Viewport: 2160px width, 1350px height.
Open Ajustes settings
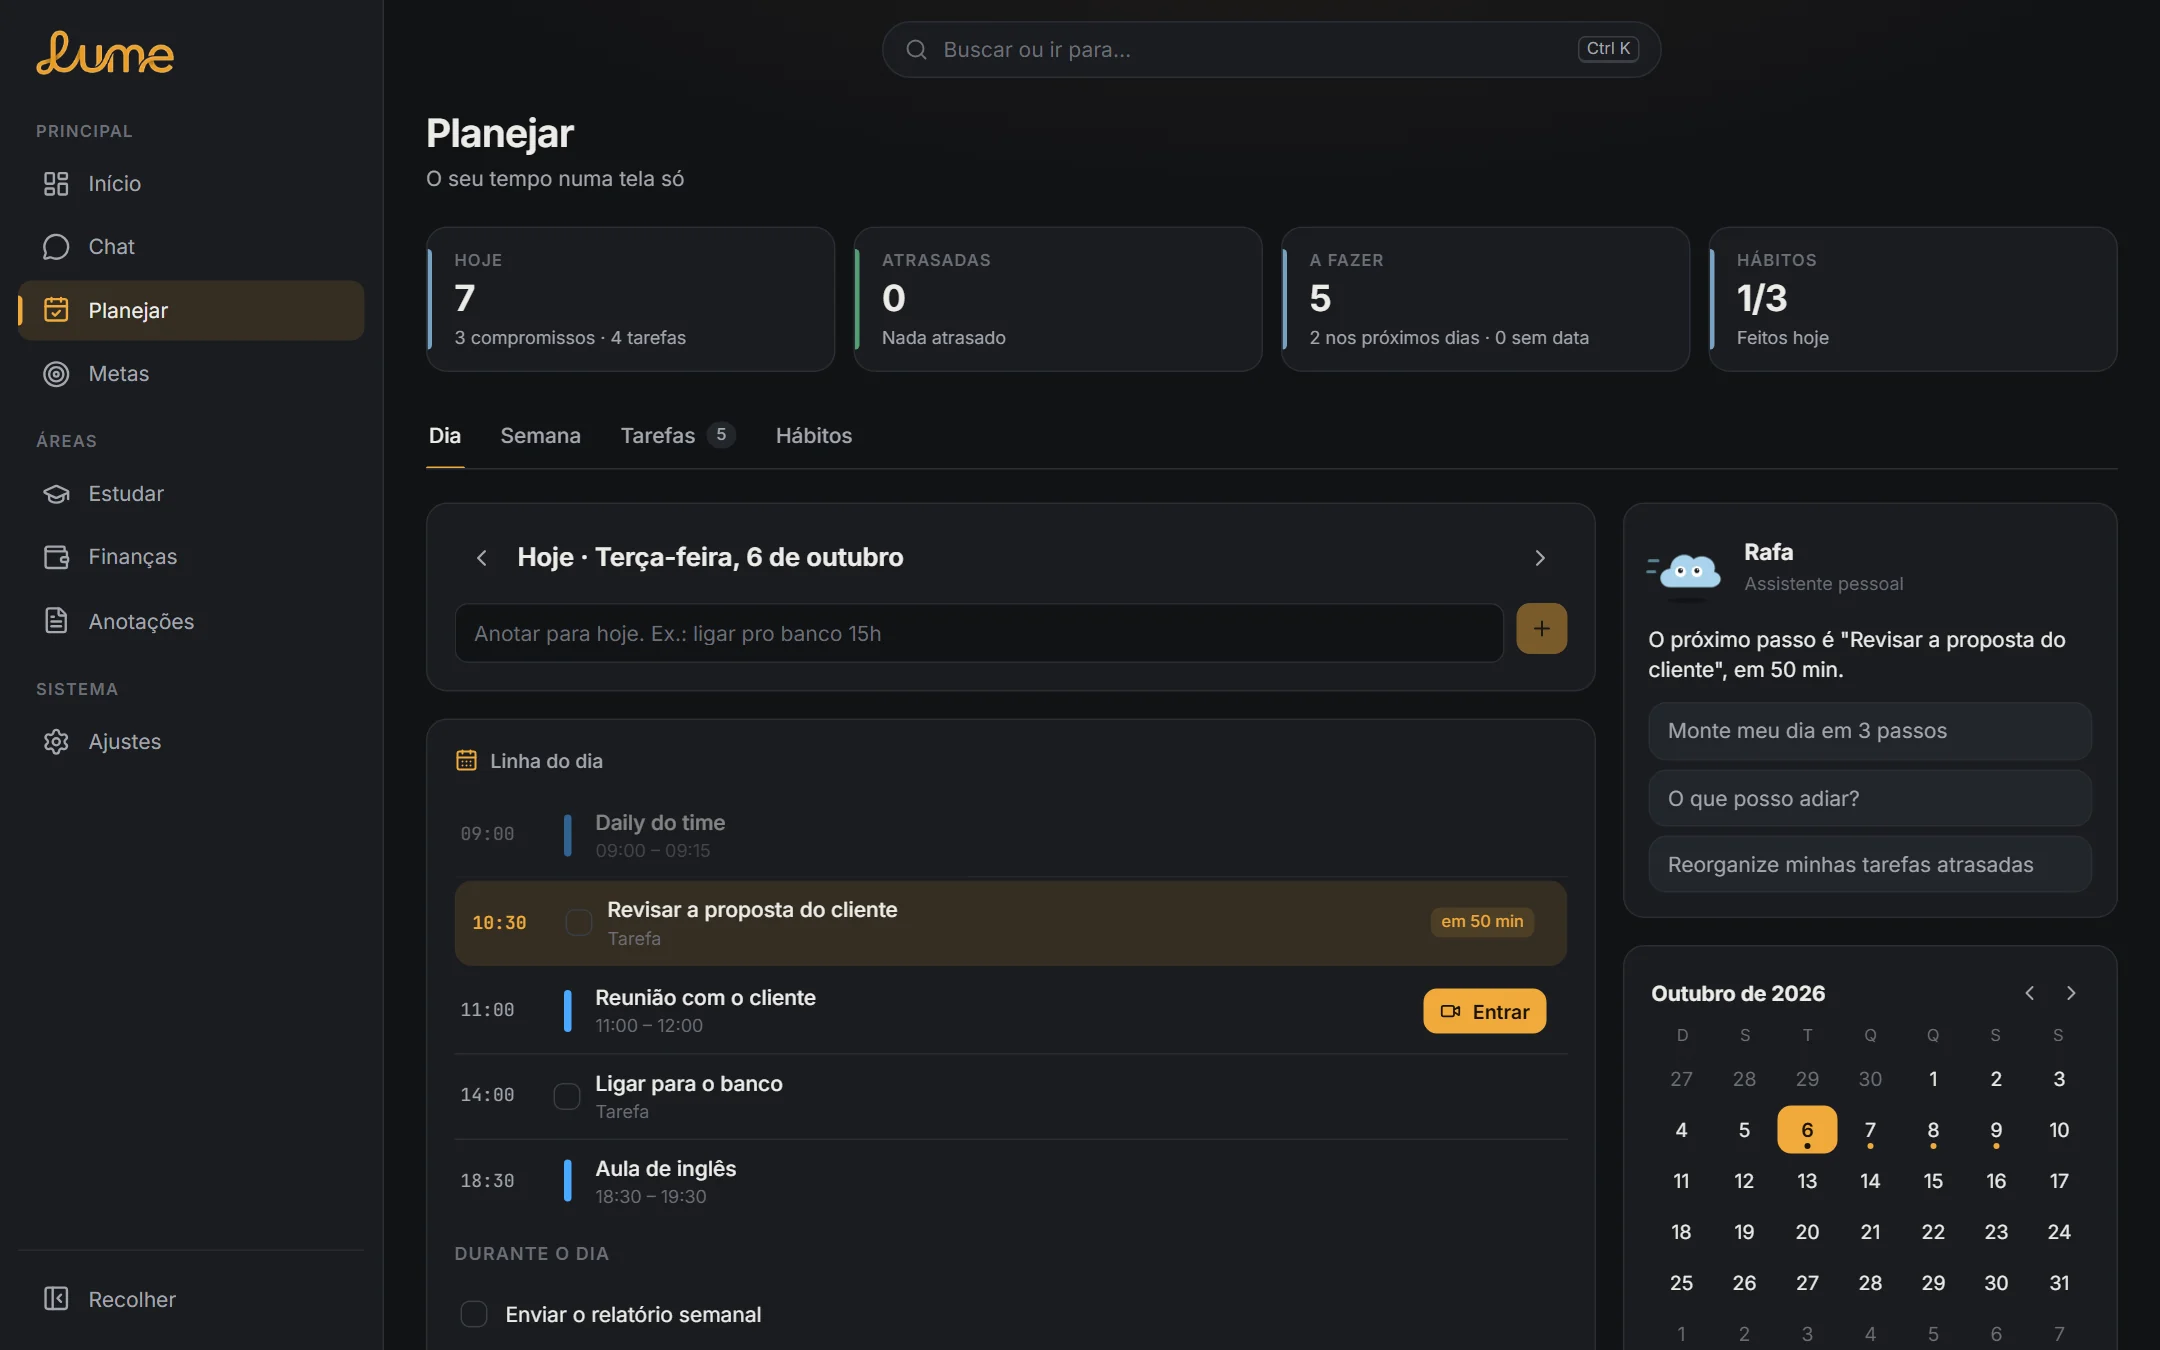[x=191, y=742]
